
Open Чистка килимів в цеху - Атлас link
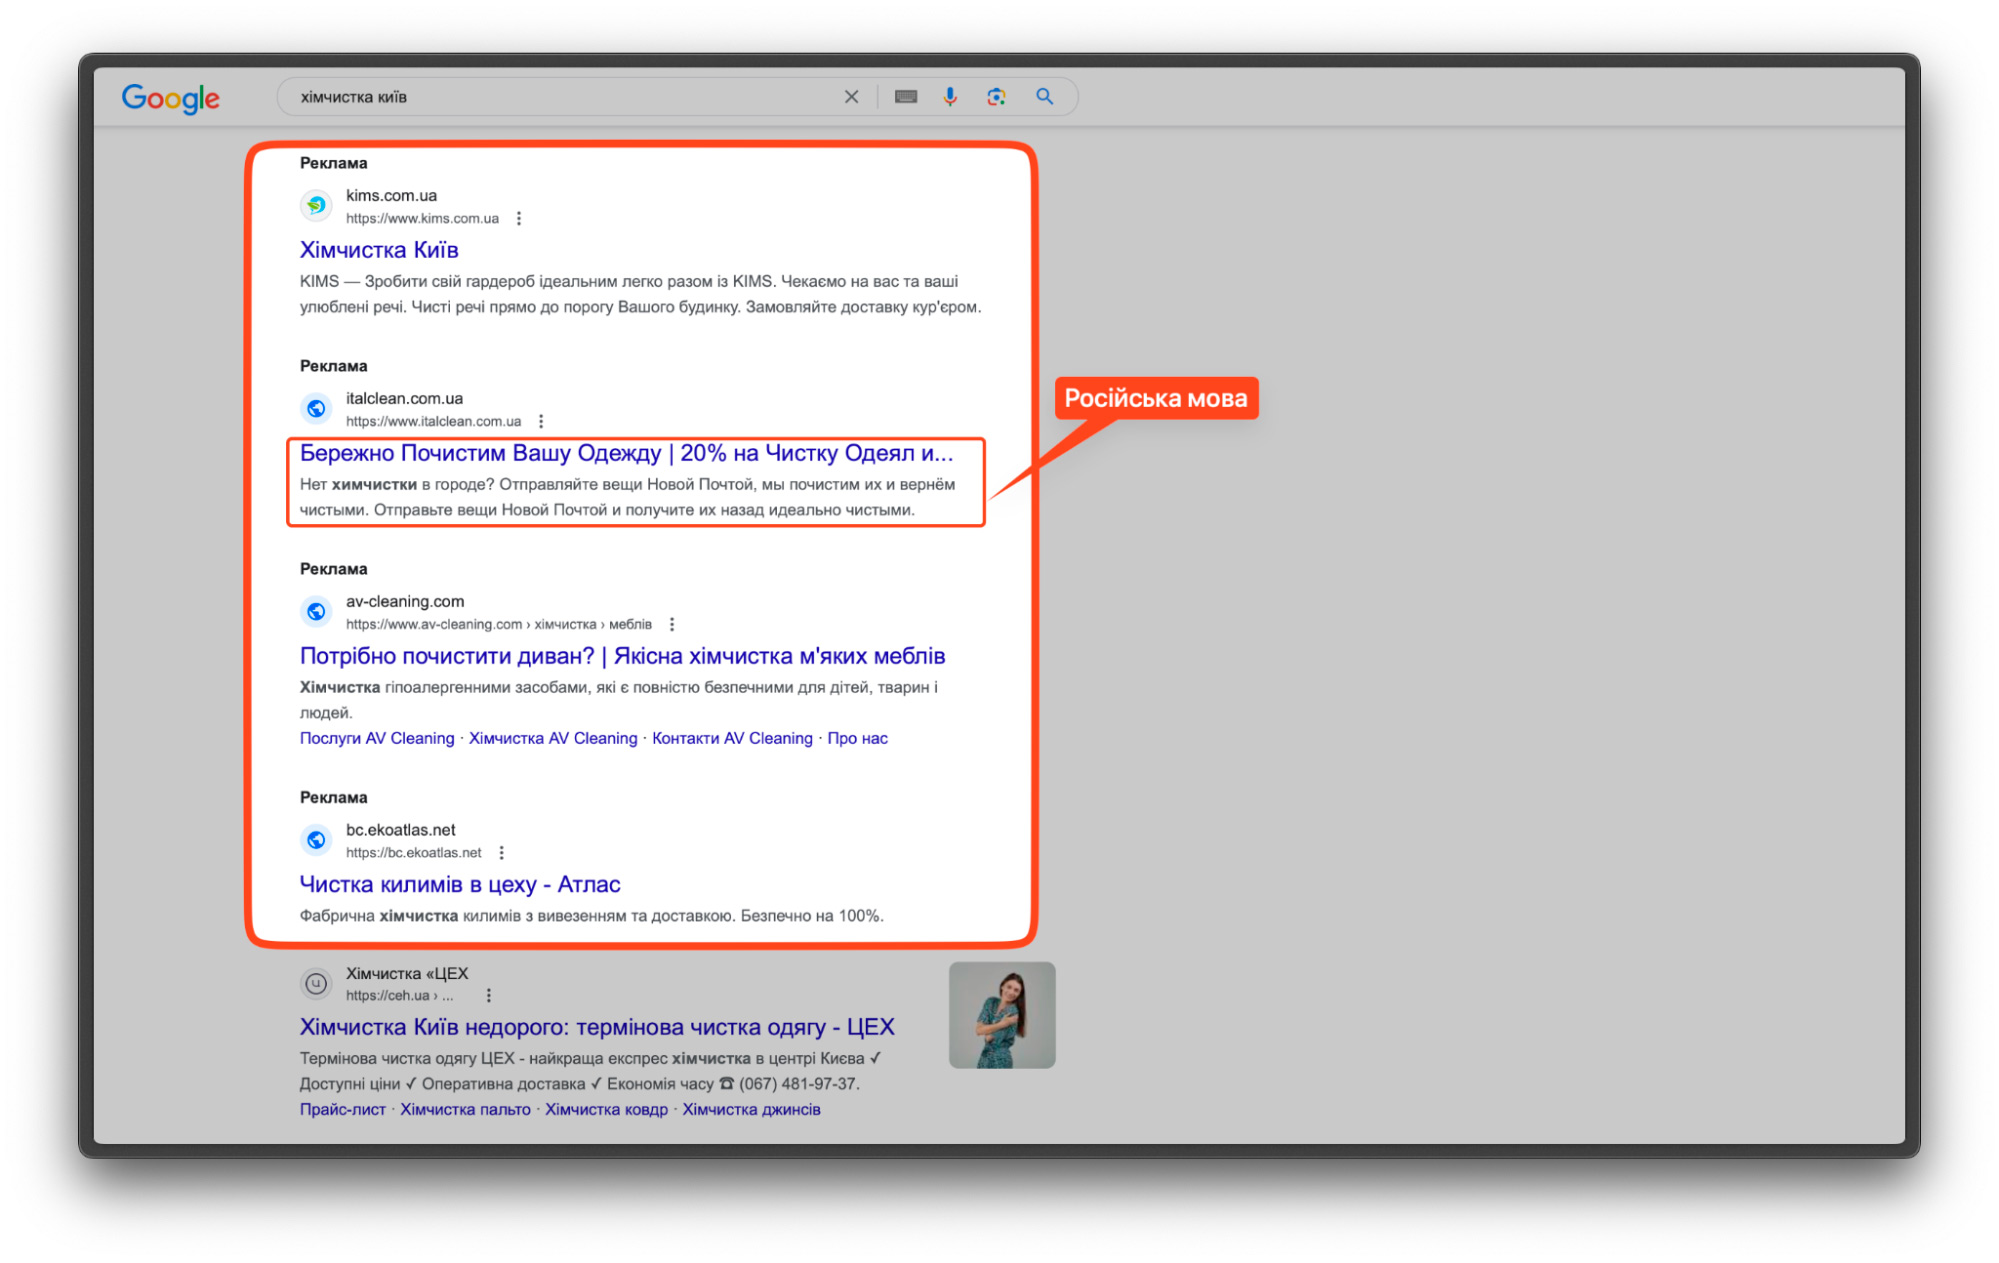pyautogui.click(x=460, y=885)
